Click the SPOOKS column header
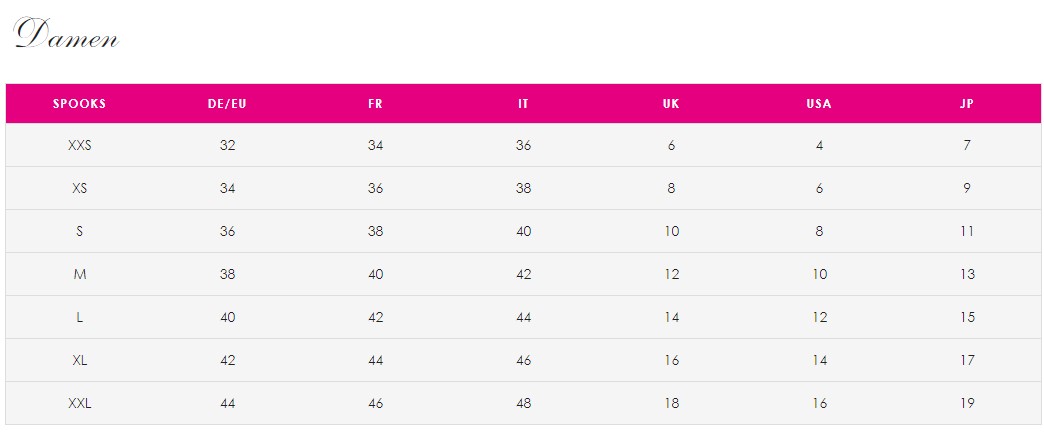Screen dimensions: 1044x432 point(79,104)
